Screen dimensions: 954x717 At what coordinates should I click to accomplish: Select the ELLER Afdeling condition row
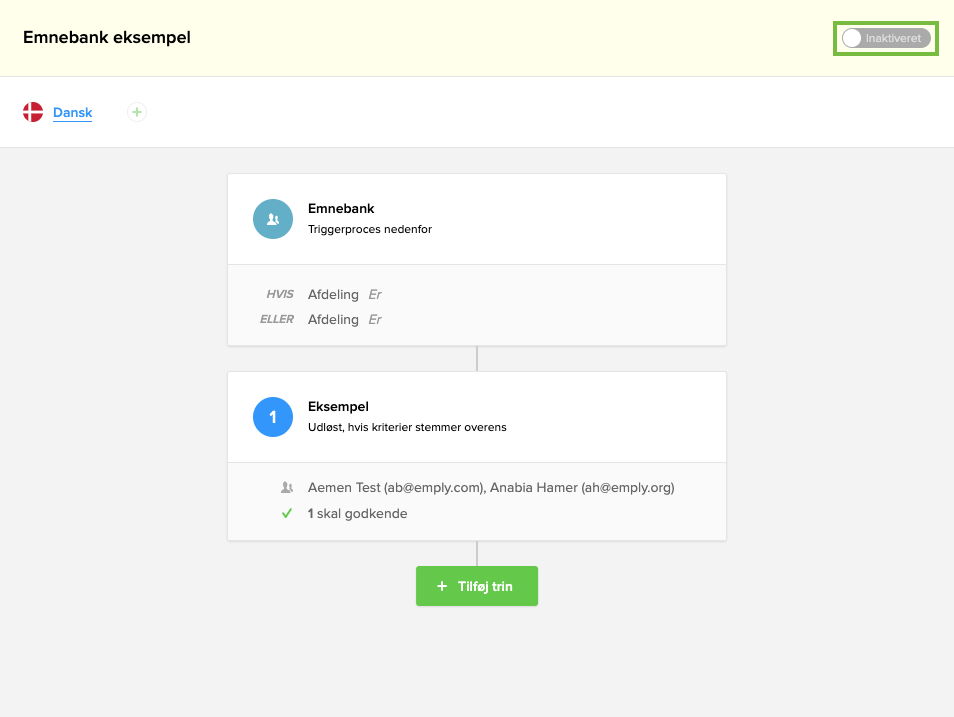333,319
